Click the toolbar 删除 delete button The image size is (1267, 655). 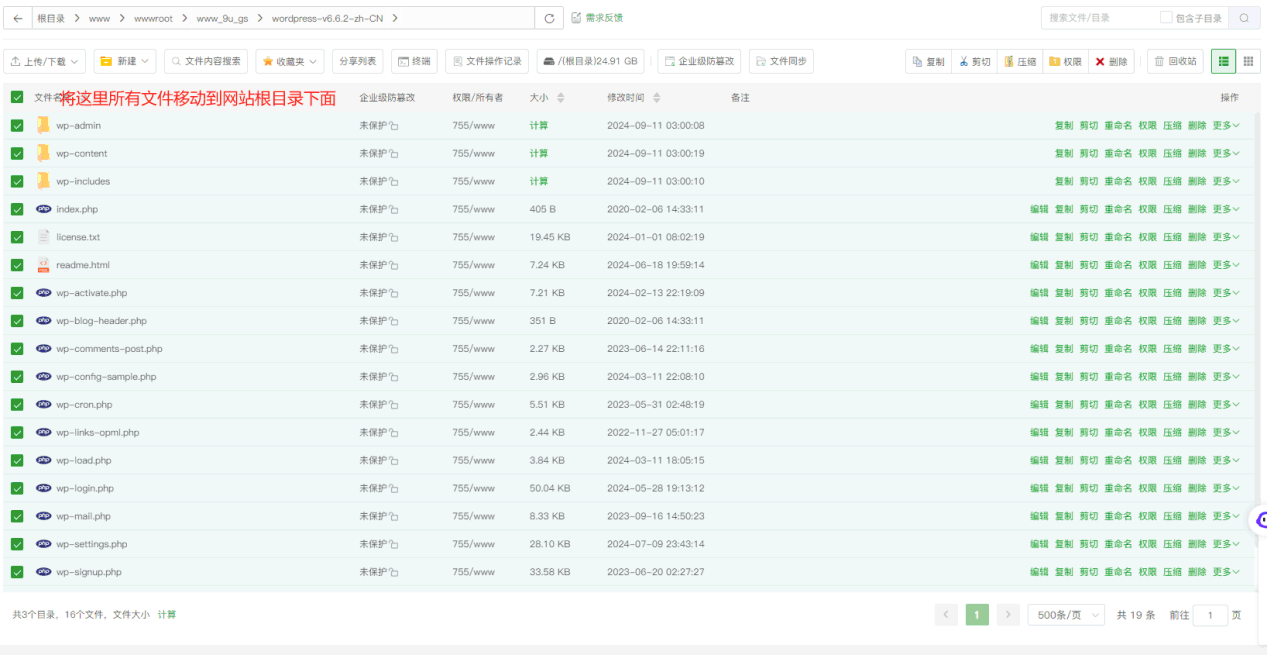(x=1112, y=61)
